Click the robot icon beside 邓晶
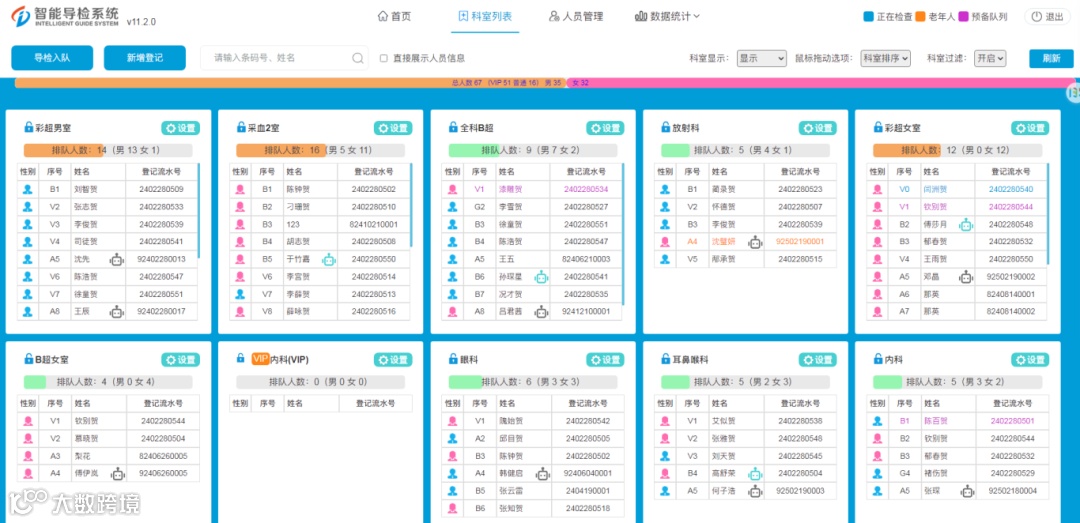 [x=966, y=276]
